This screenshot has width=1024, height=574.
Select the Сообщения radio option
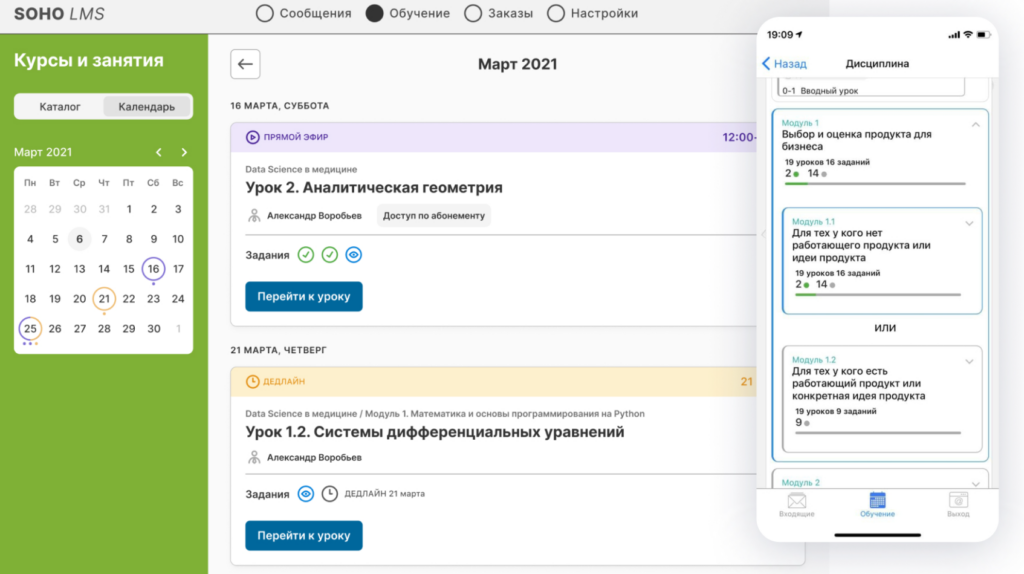point(264,13)
